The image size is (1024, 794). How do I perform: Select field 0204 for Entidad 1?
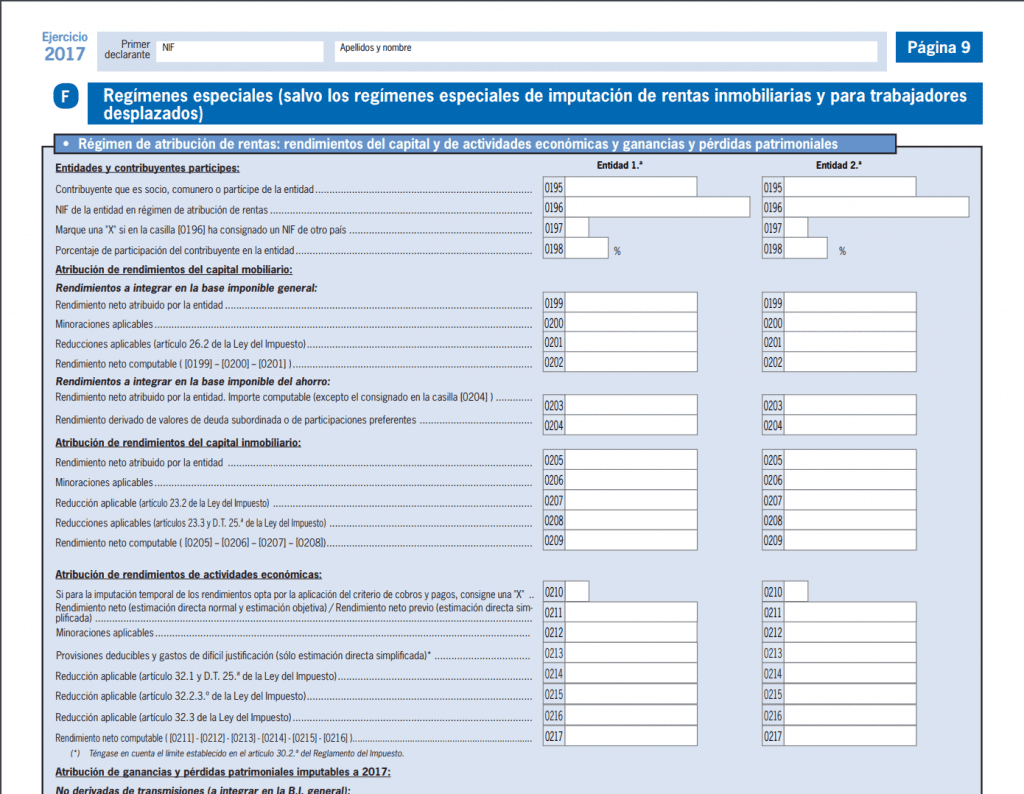[631, 425]
